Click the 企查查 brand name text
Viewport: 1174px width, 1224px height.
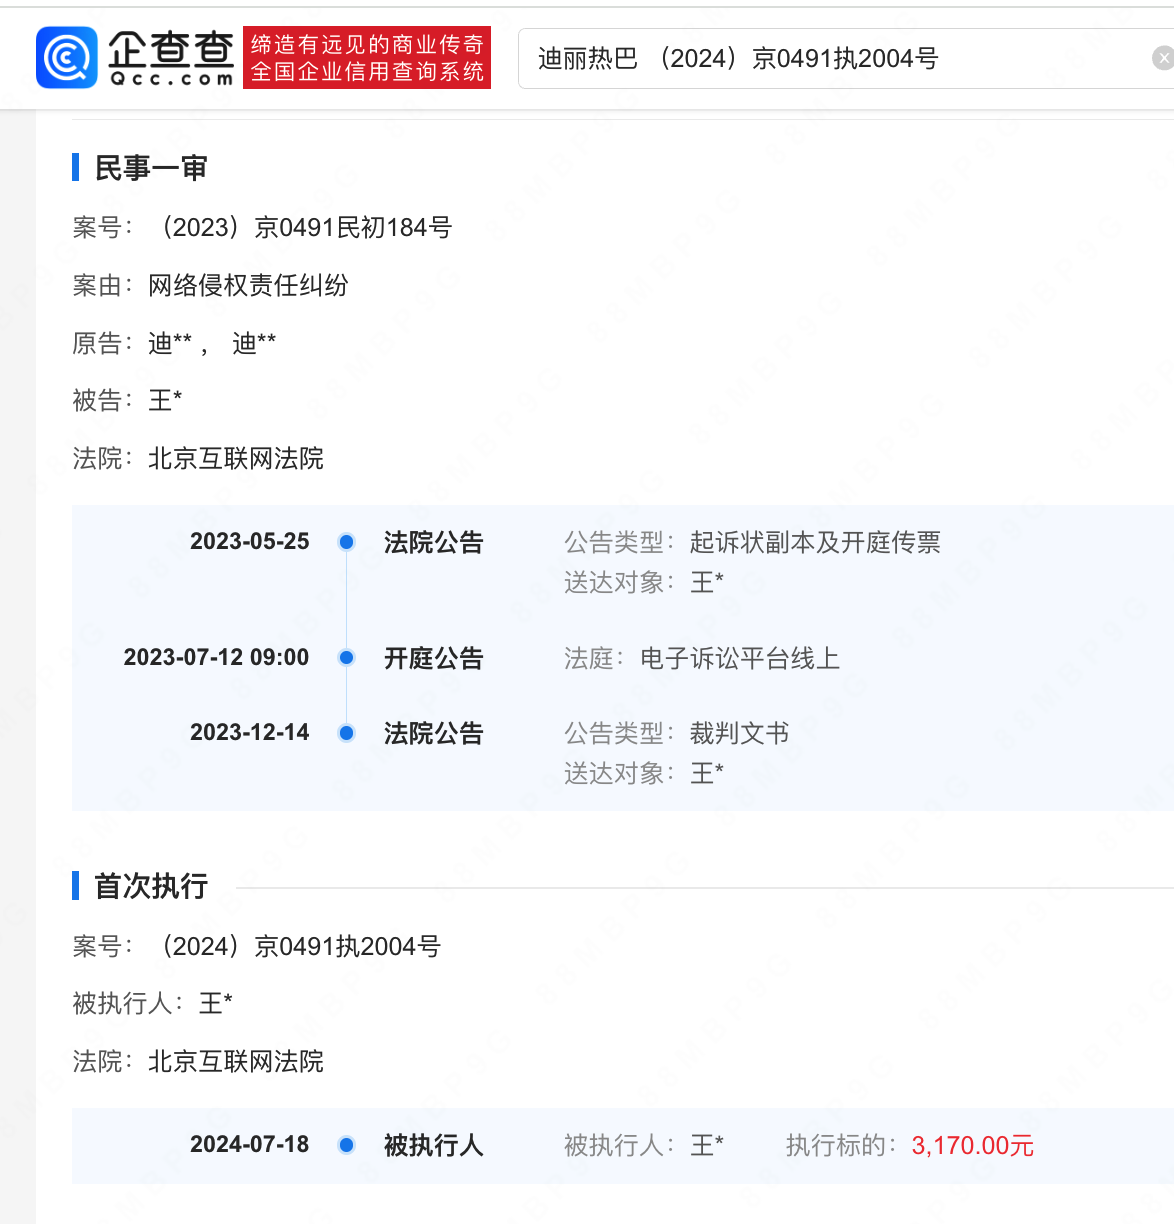pyautogui.click(x=171, y=49)
